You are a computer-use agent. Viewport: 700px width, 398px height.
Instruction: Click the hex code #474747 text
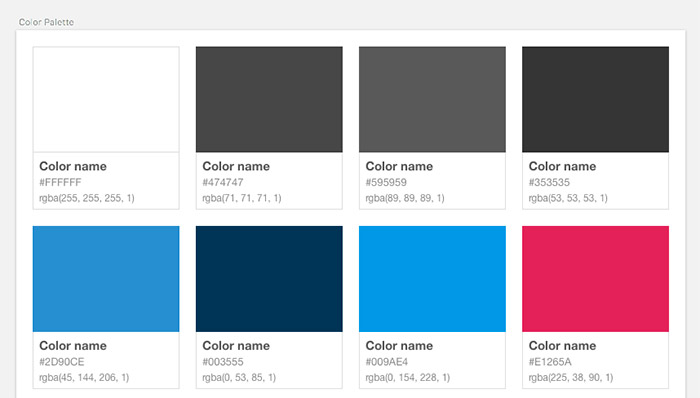pos(223,182)
